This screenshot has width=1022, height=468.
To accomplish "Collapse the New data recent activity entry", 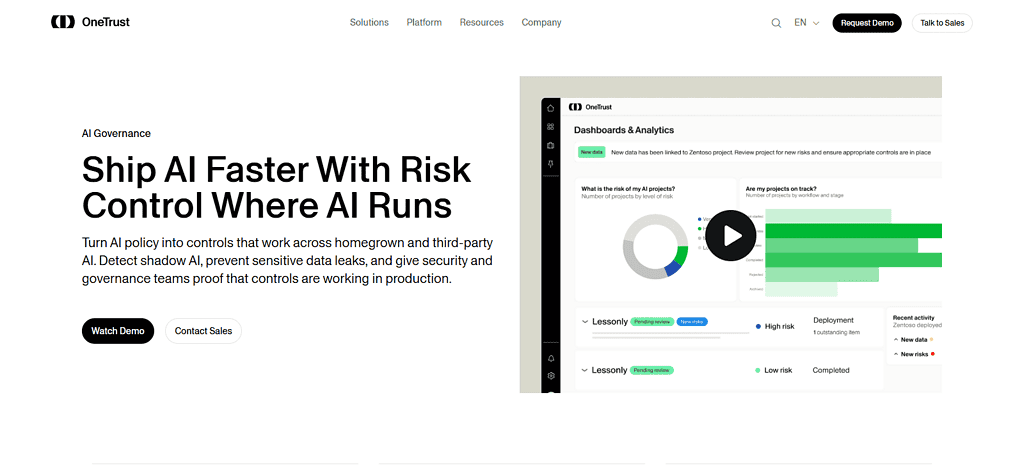I will (896, 340).
